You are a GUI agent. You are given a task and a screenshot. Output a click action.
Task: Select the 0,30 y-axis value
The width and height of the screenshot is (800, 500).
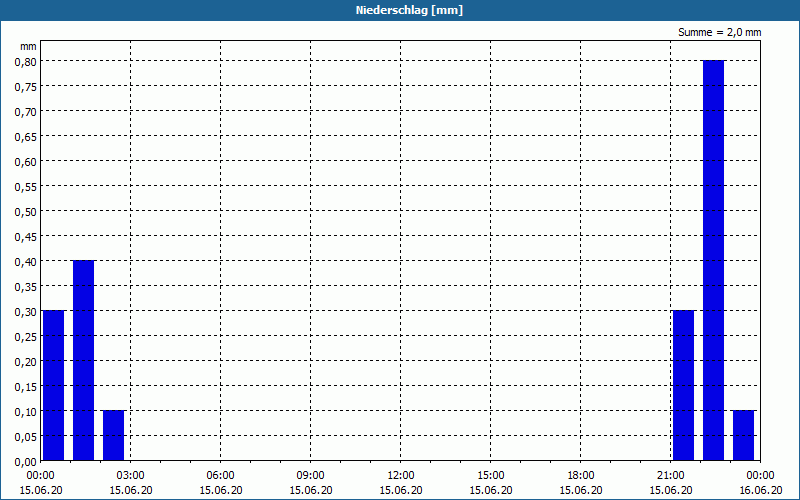26,312
